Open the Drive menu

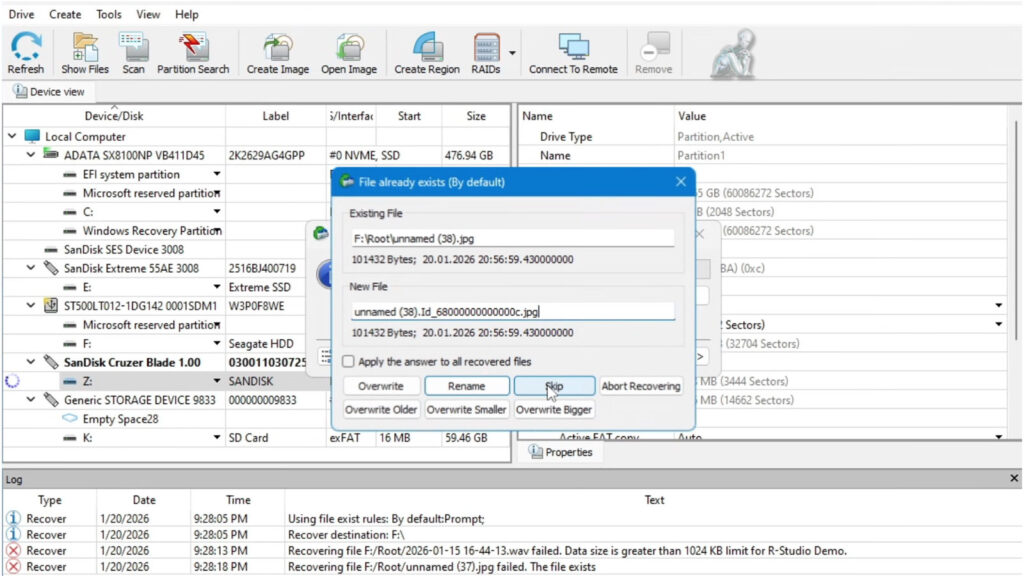[x=21, y=14]
